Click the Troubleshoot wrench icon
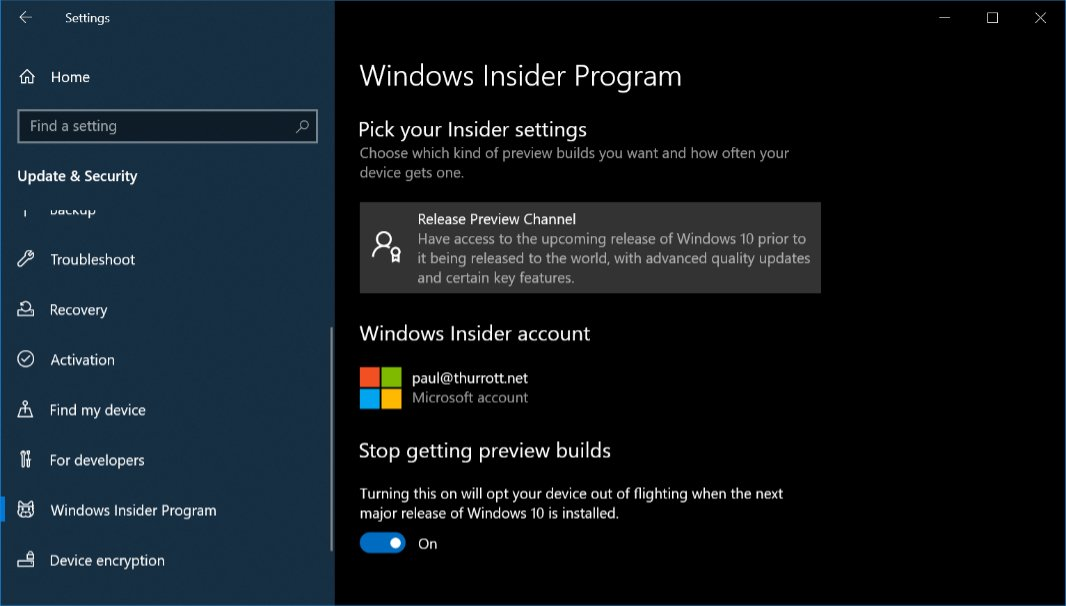The height and width of the screenshot is (606, 1066). tap(26, 258)
